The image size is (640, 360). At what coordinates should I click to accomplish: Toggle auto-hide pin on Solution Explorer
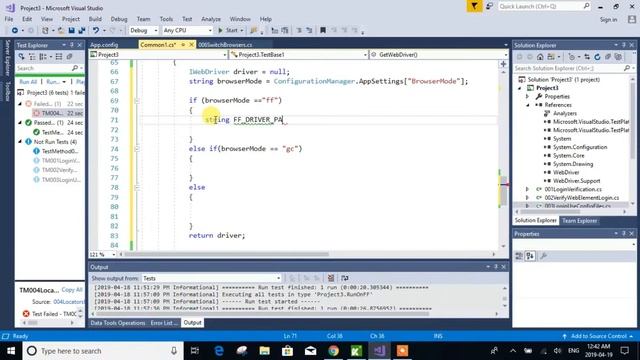point(624,45)
